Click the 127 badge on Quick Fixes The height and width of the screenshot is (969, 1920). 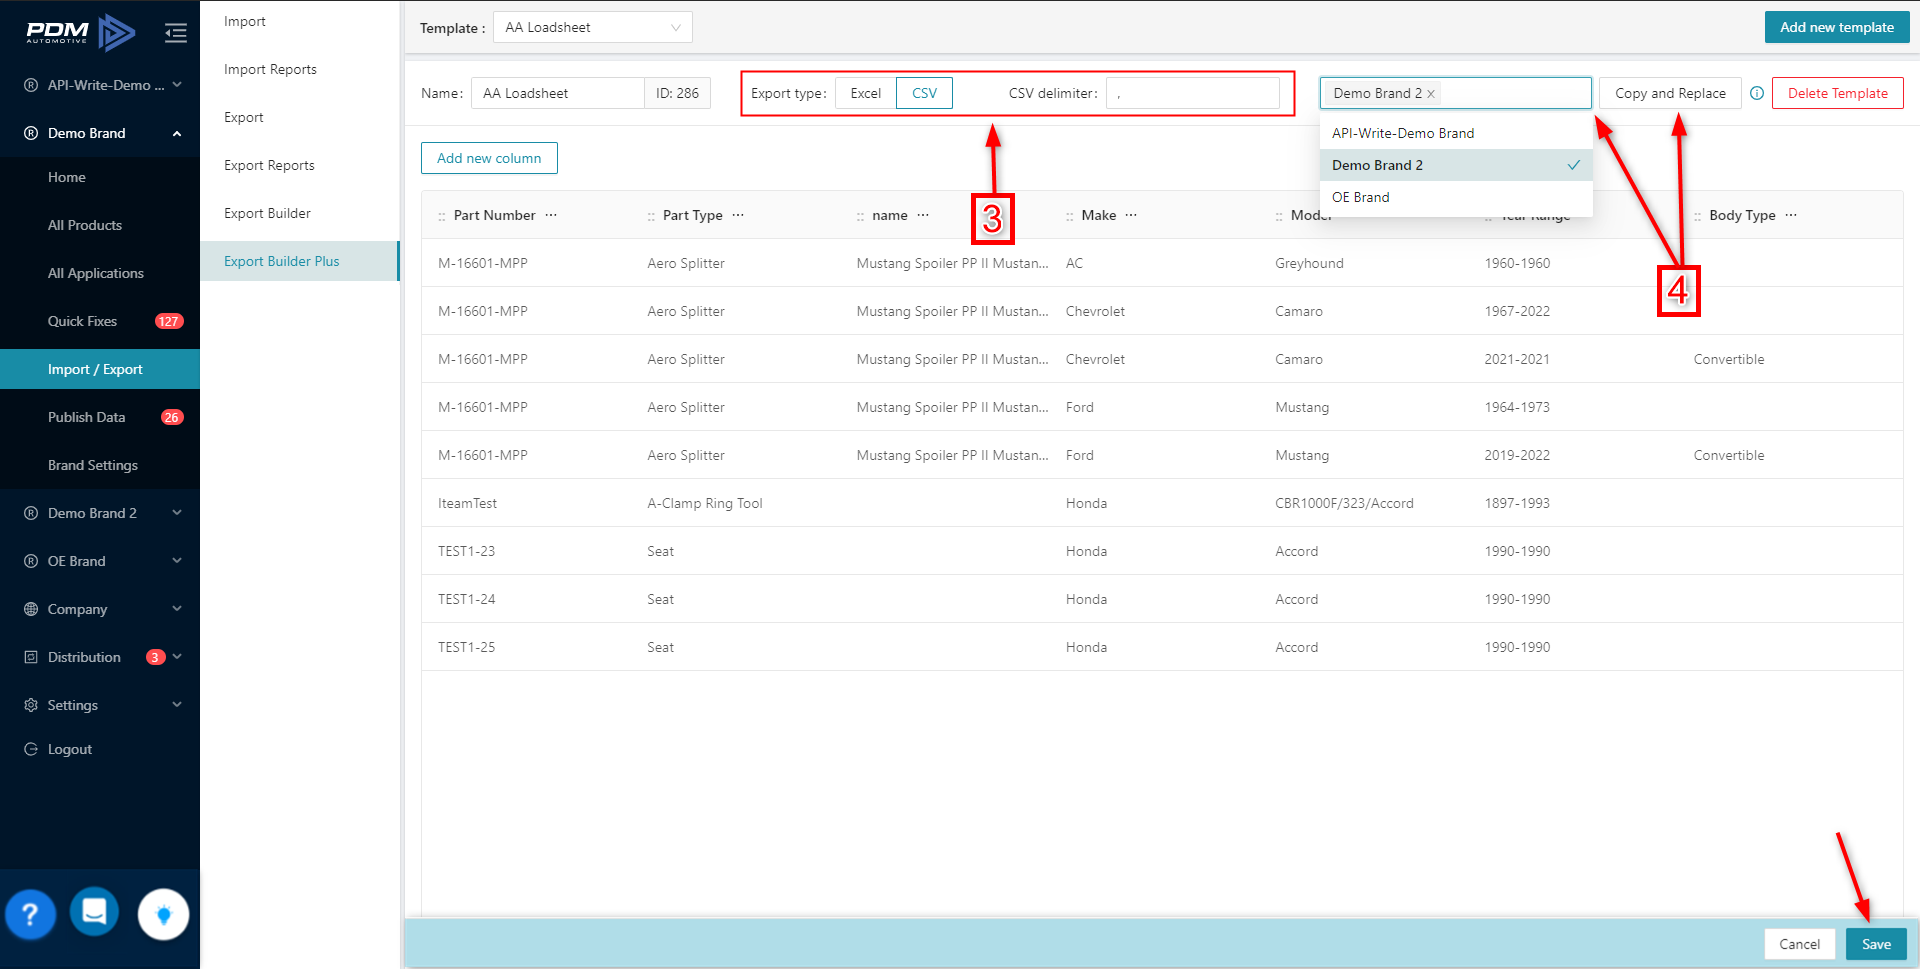[169, 321]
